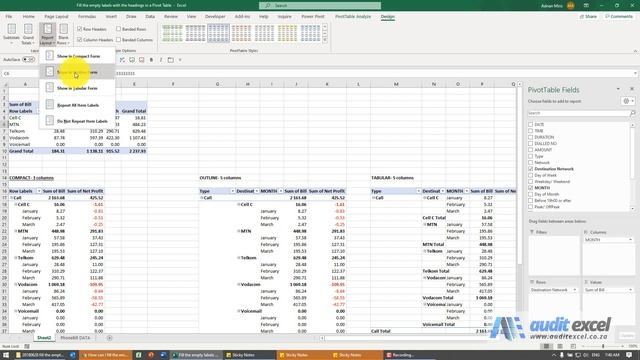Click the Comments button
Viewport: 640px width, 360px height.
click(619, 16)
